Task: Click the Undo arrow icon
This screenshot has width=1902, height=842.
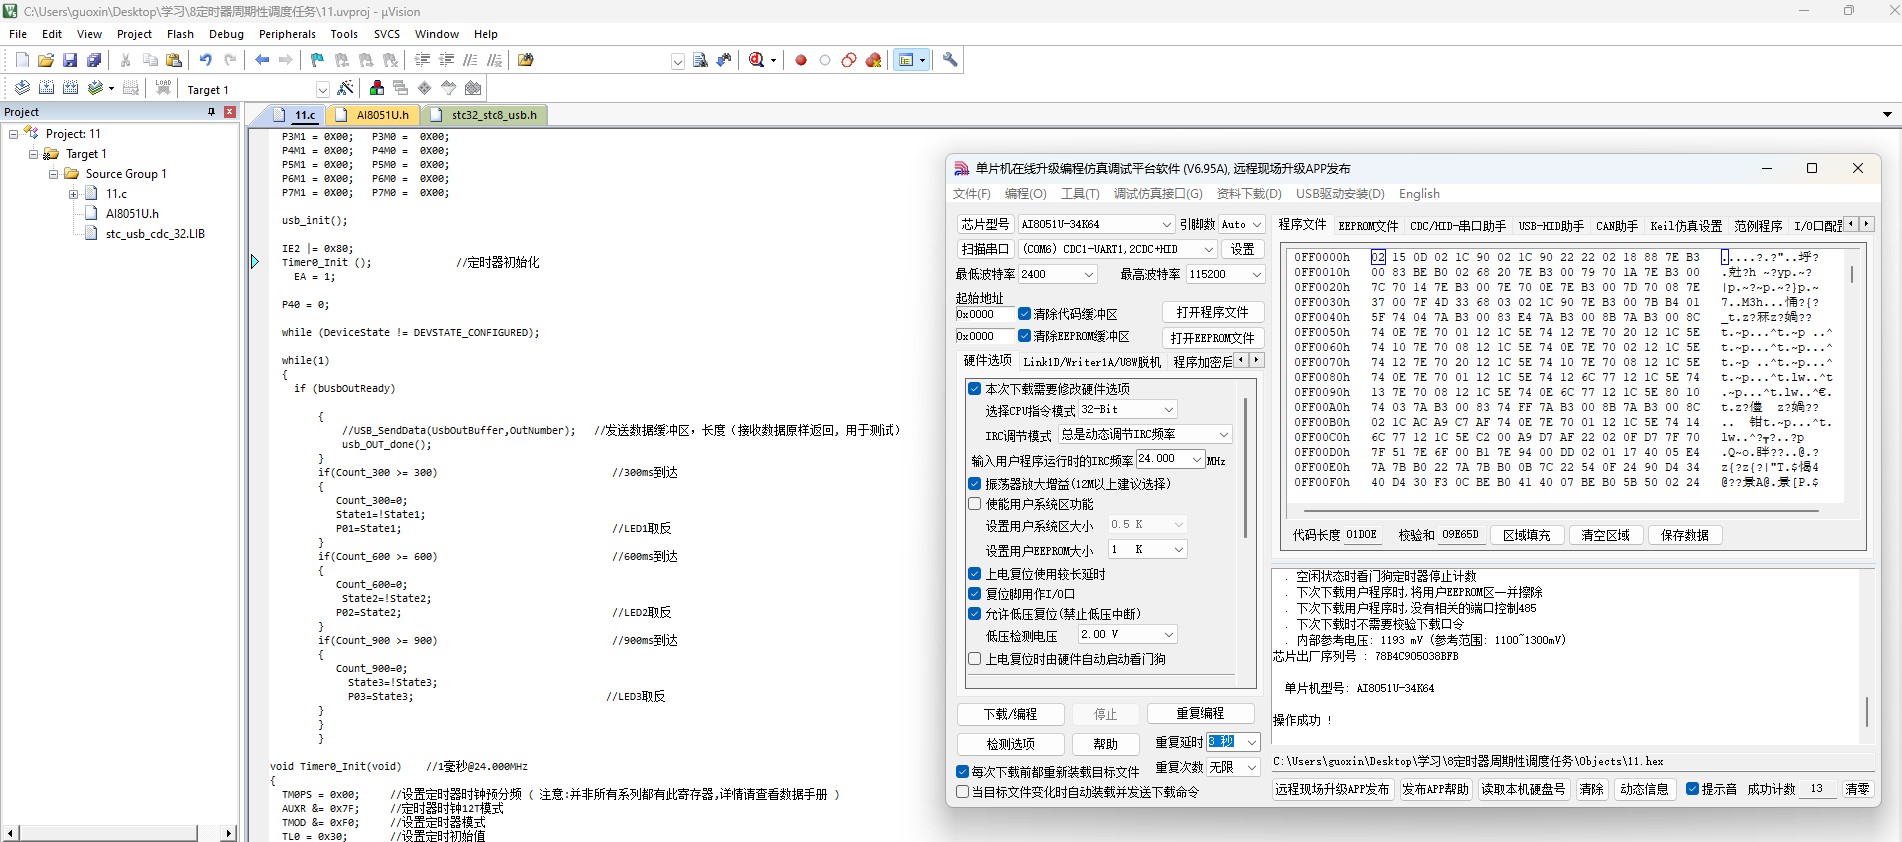Action: [206, 60]
